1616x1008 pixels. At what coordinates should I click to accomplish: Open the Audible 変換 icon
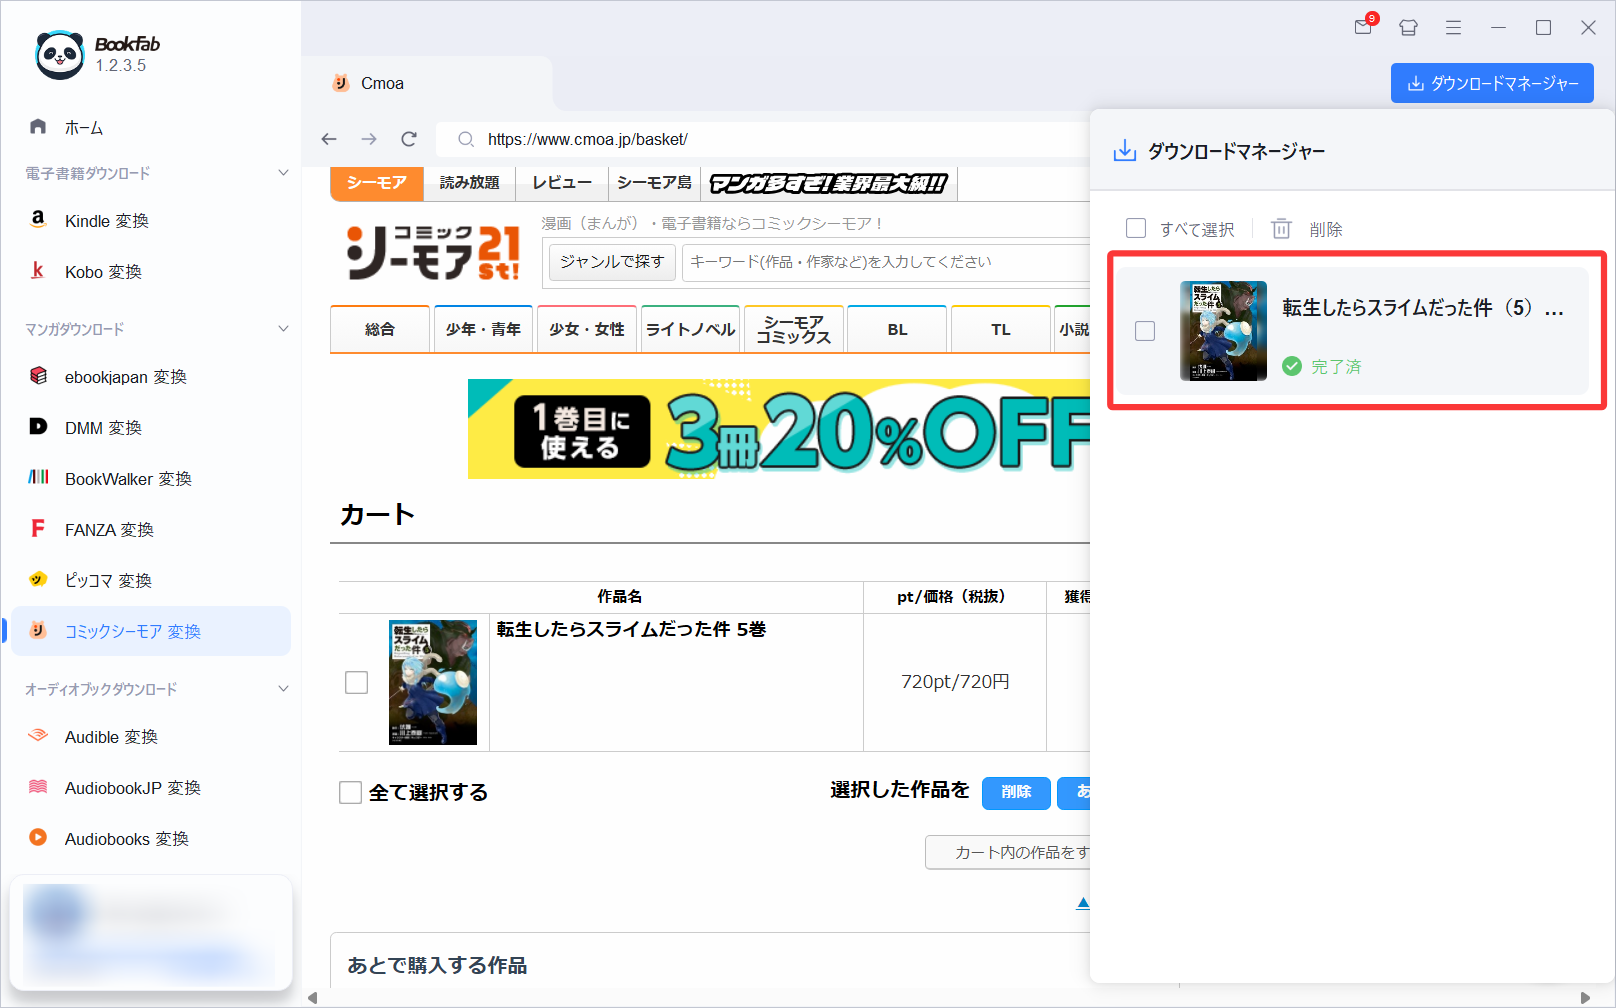point(38,735)
